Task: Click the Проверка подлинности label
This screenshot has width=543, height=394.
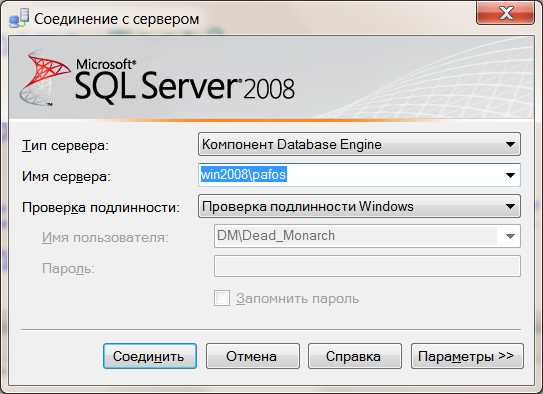Action: point(101,207)
